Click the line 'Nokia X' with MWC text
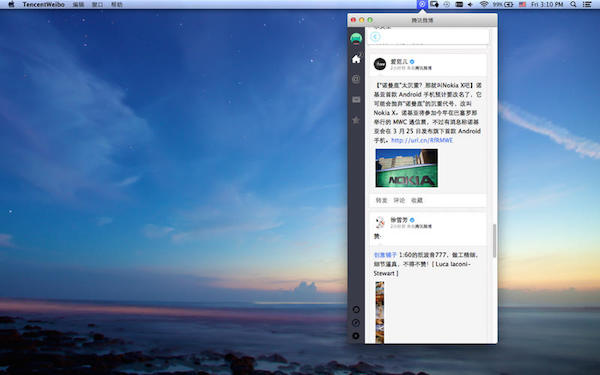This screenshot has width=600, height=375. coord(425,113)
